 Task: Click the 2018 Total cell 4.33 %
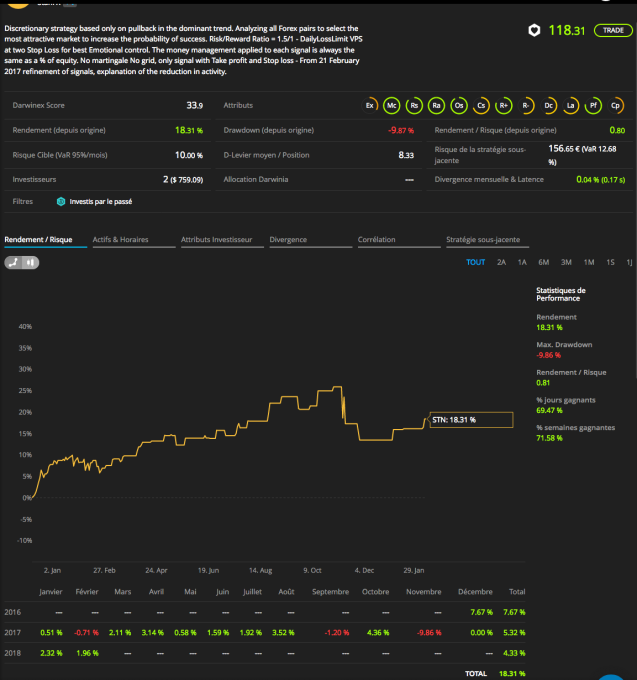point(514,653)
